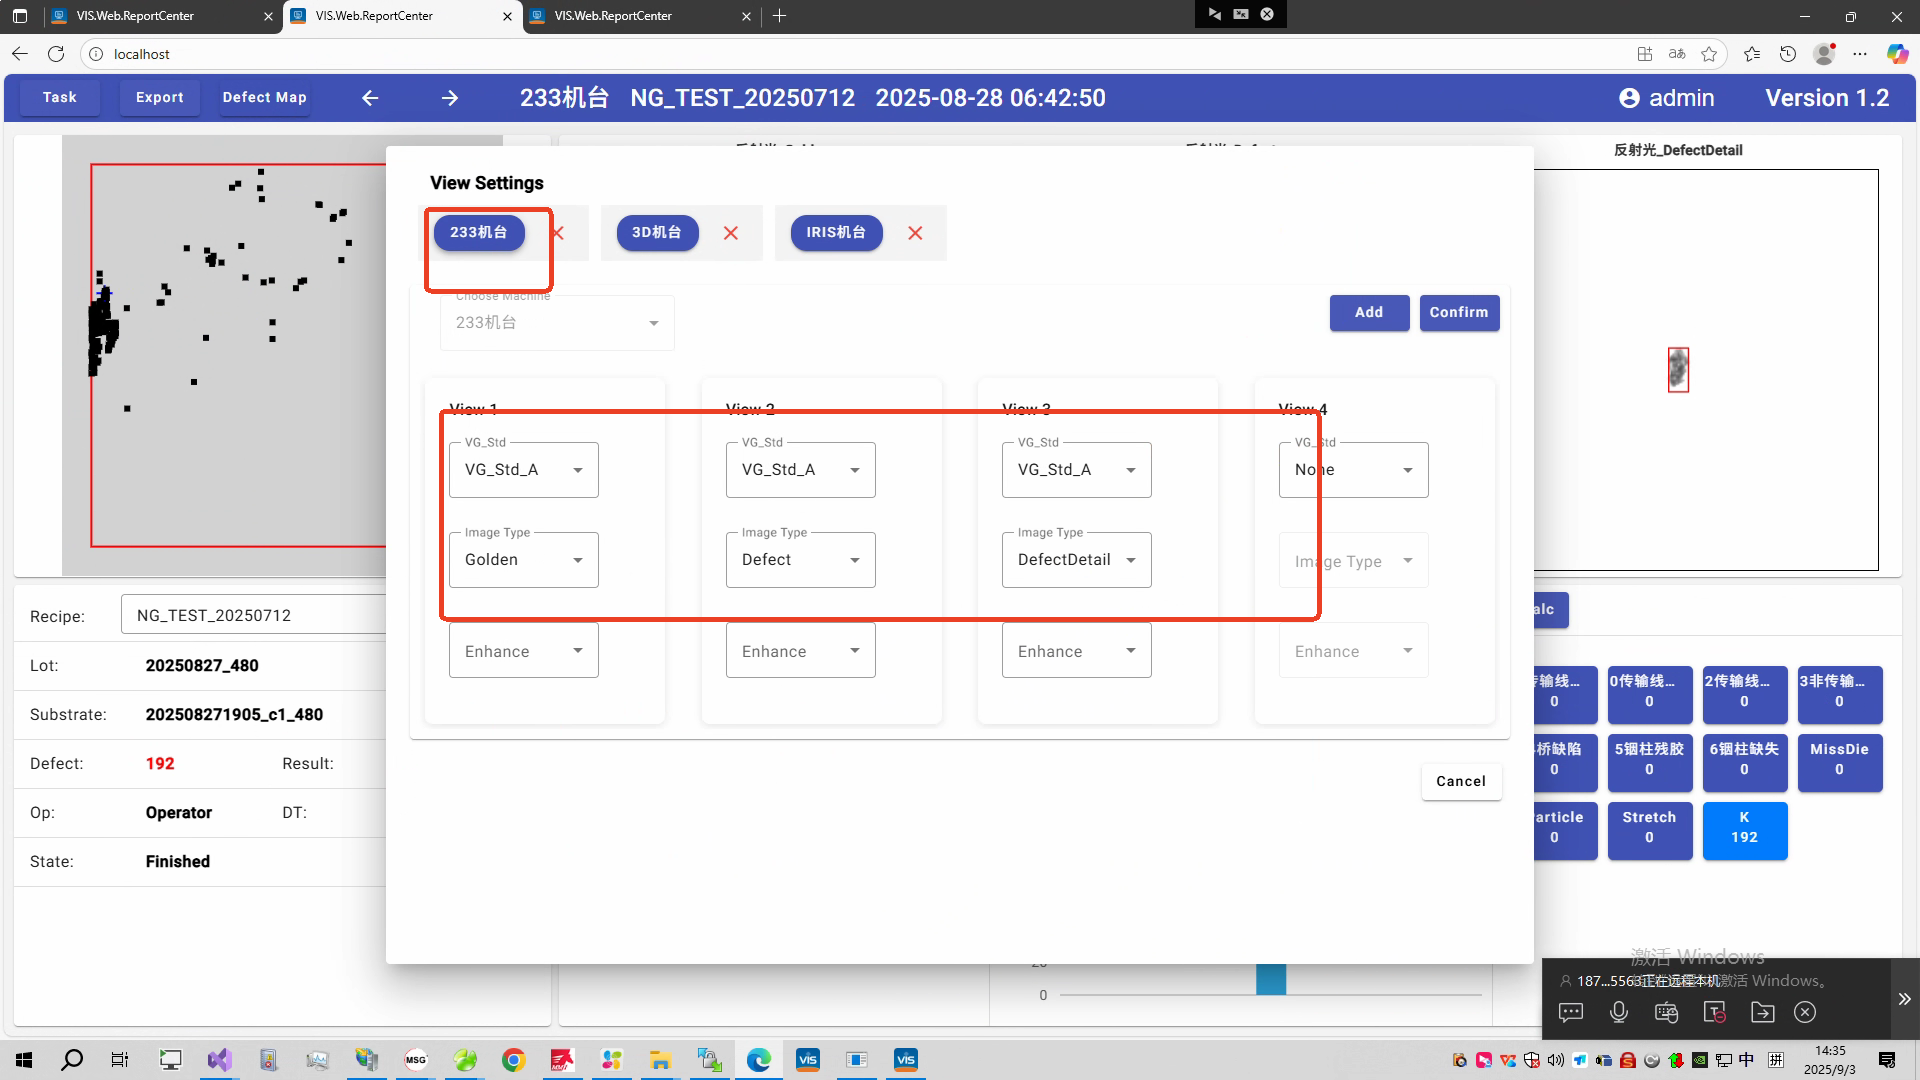Open the Defect Map menu
Viewport: 1920px width, 1080px height.
264,98
